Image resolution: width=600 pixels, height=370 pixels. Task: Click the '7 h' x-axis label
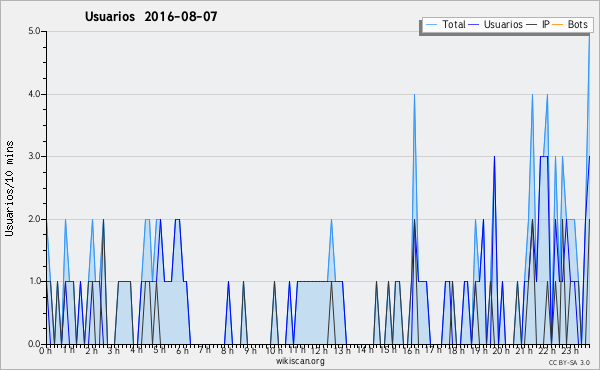(204, 349)
